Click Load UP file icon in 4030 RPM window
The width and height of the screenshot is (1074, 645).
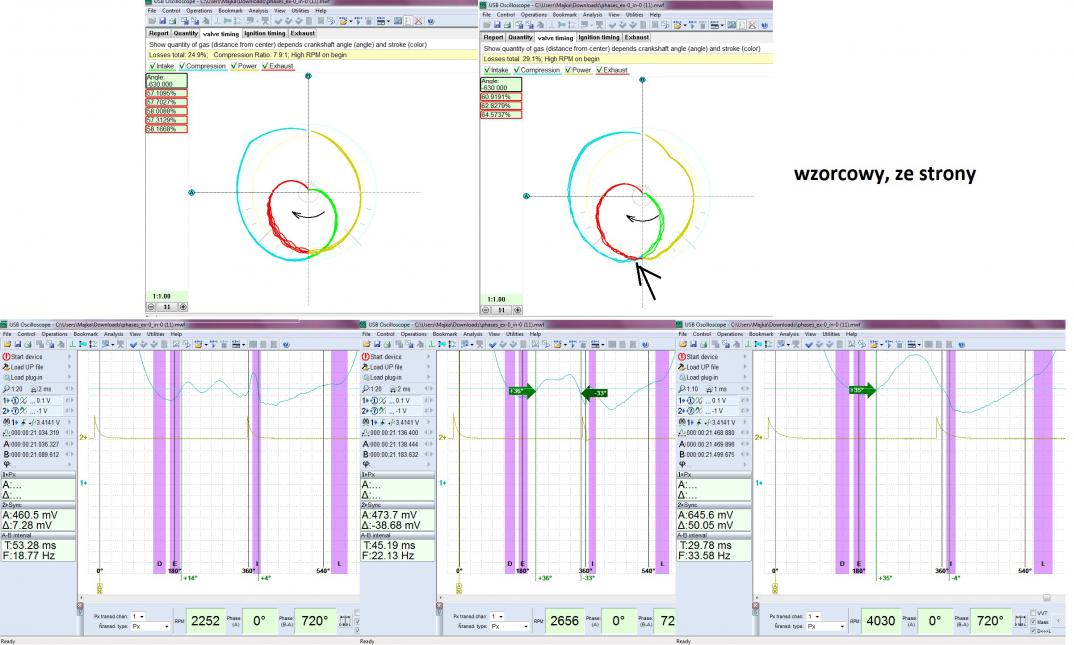click(x=682, y=367)
